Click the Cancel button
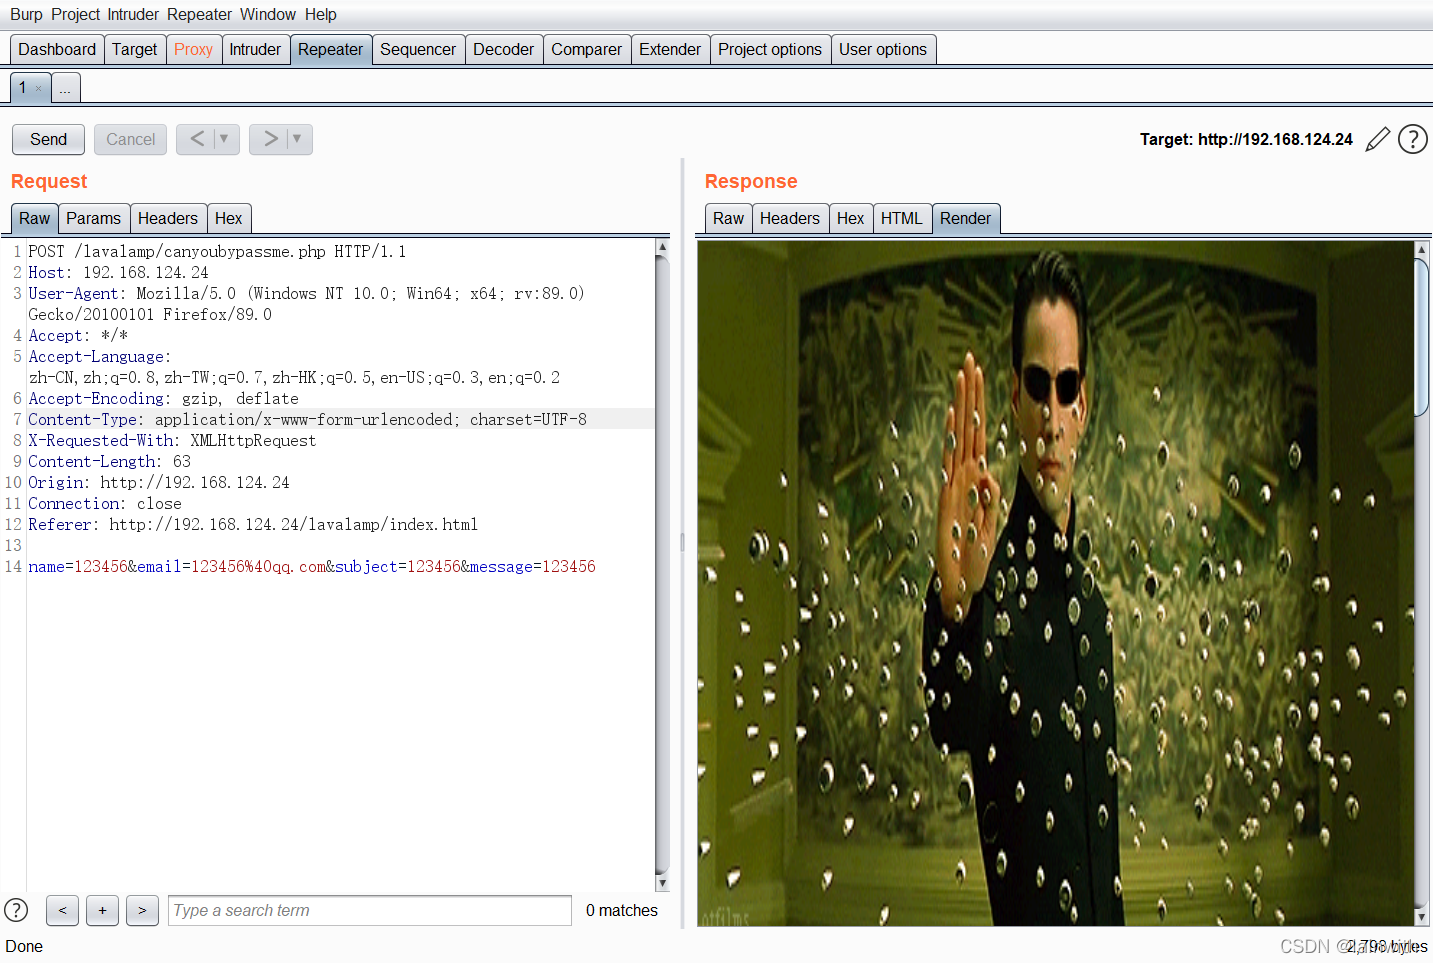Viewport: 1433px width, 963px height. [130, 139]
